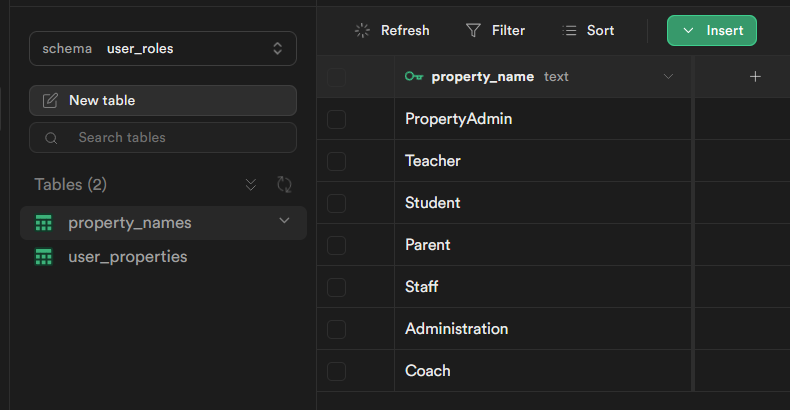Image resolution: width=790 pixels, height=410 pixels.
Task: Click the Sort lines icon
Action: tap(570, 31)
